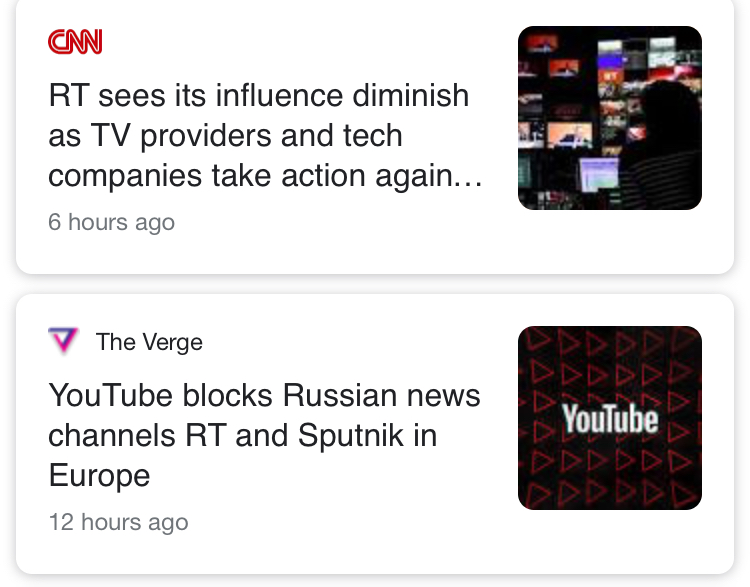
Task: Click the YouTube wordmark in the thumbnail
Action: [x=609, y=419]
